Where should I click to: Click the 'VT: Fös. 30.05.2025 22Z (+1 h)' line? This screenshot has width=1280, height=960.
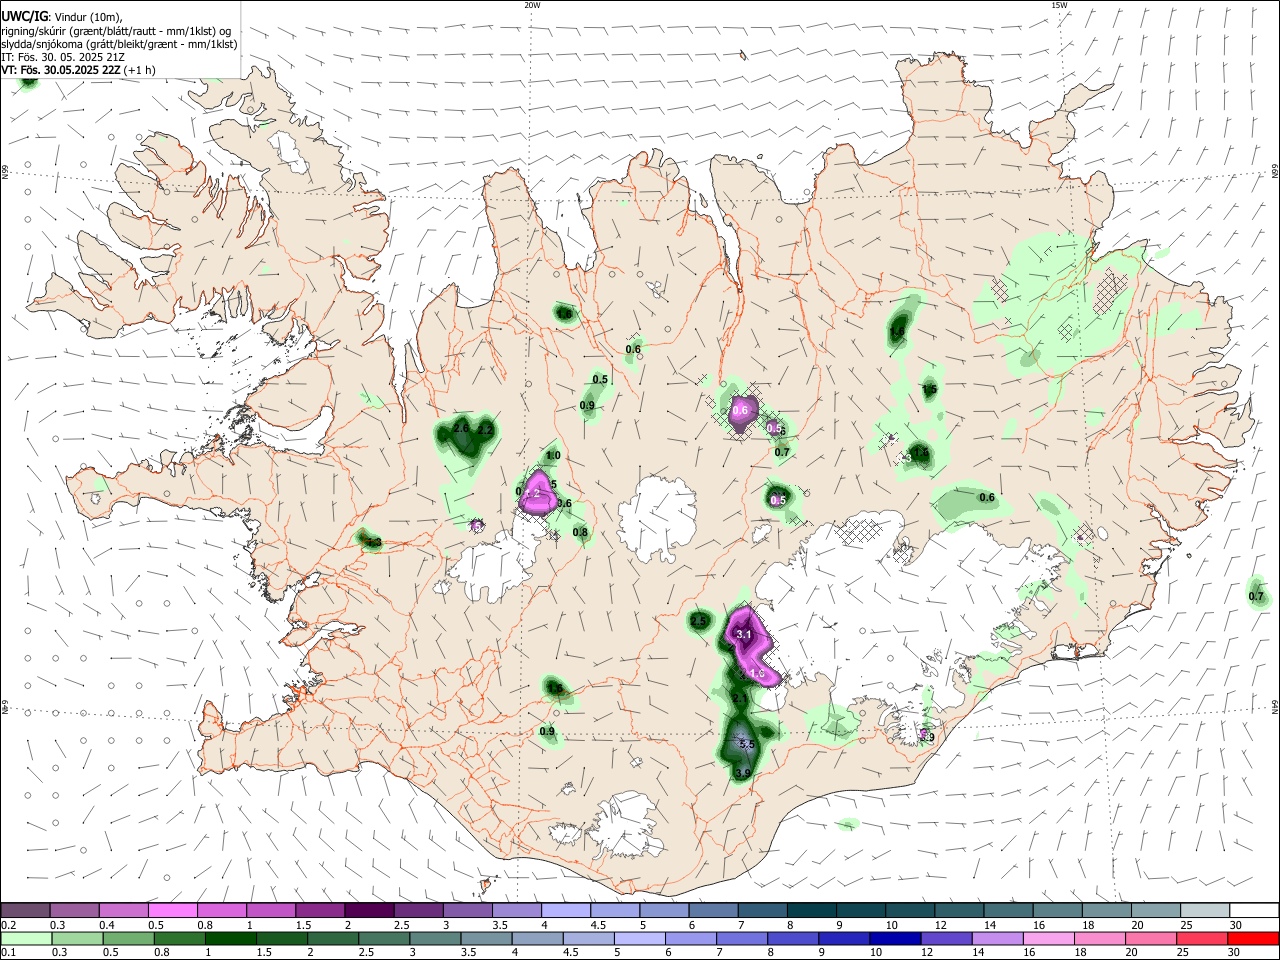click(x=78, y=70)
